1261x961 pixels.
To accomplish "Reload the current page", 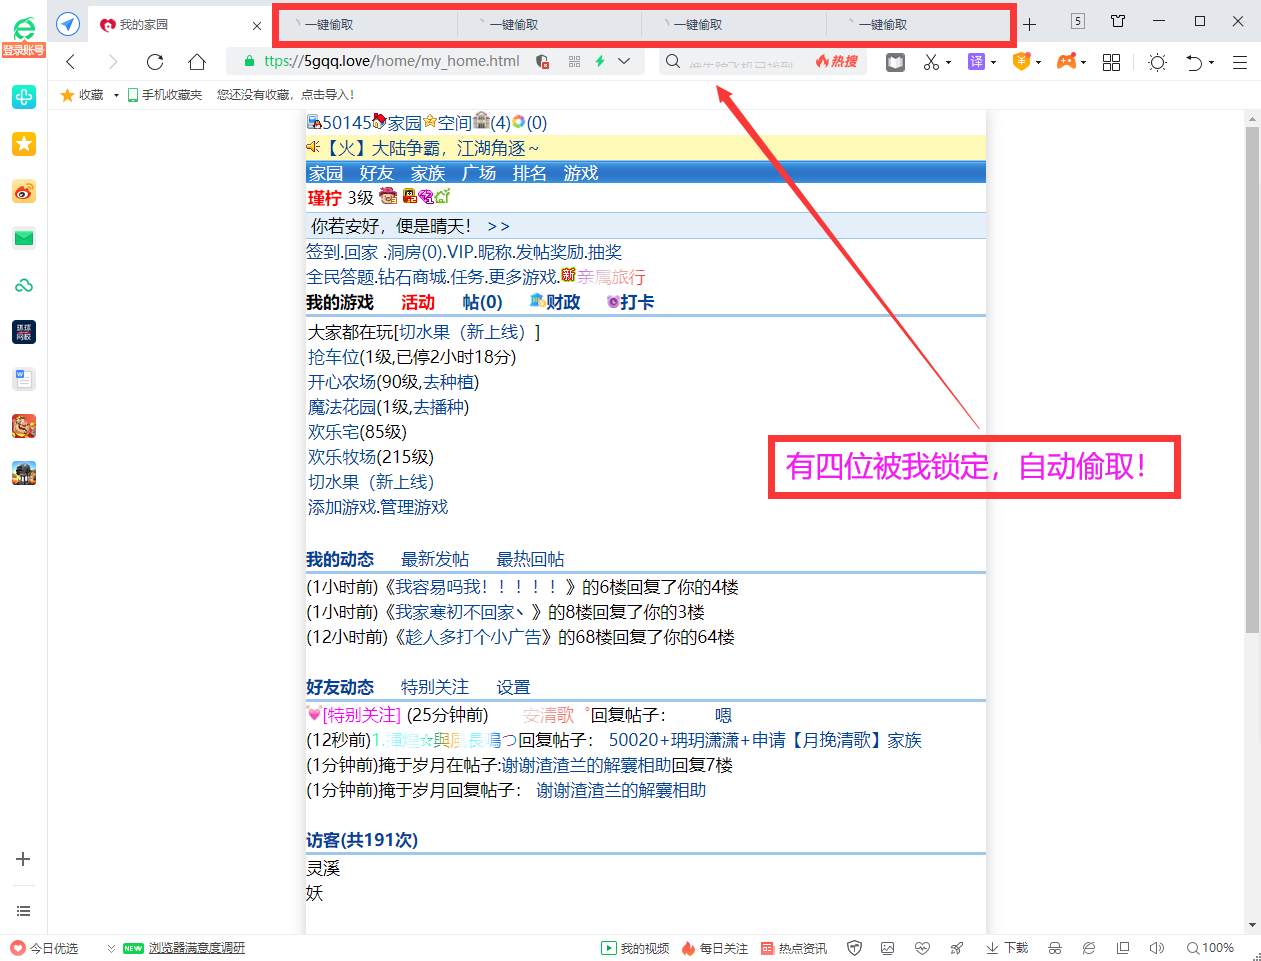I will (155, 62).
